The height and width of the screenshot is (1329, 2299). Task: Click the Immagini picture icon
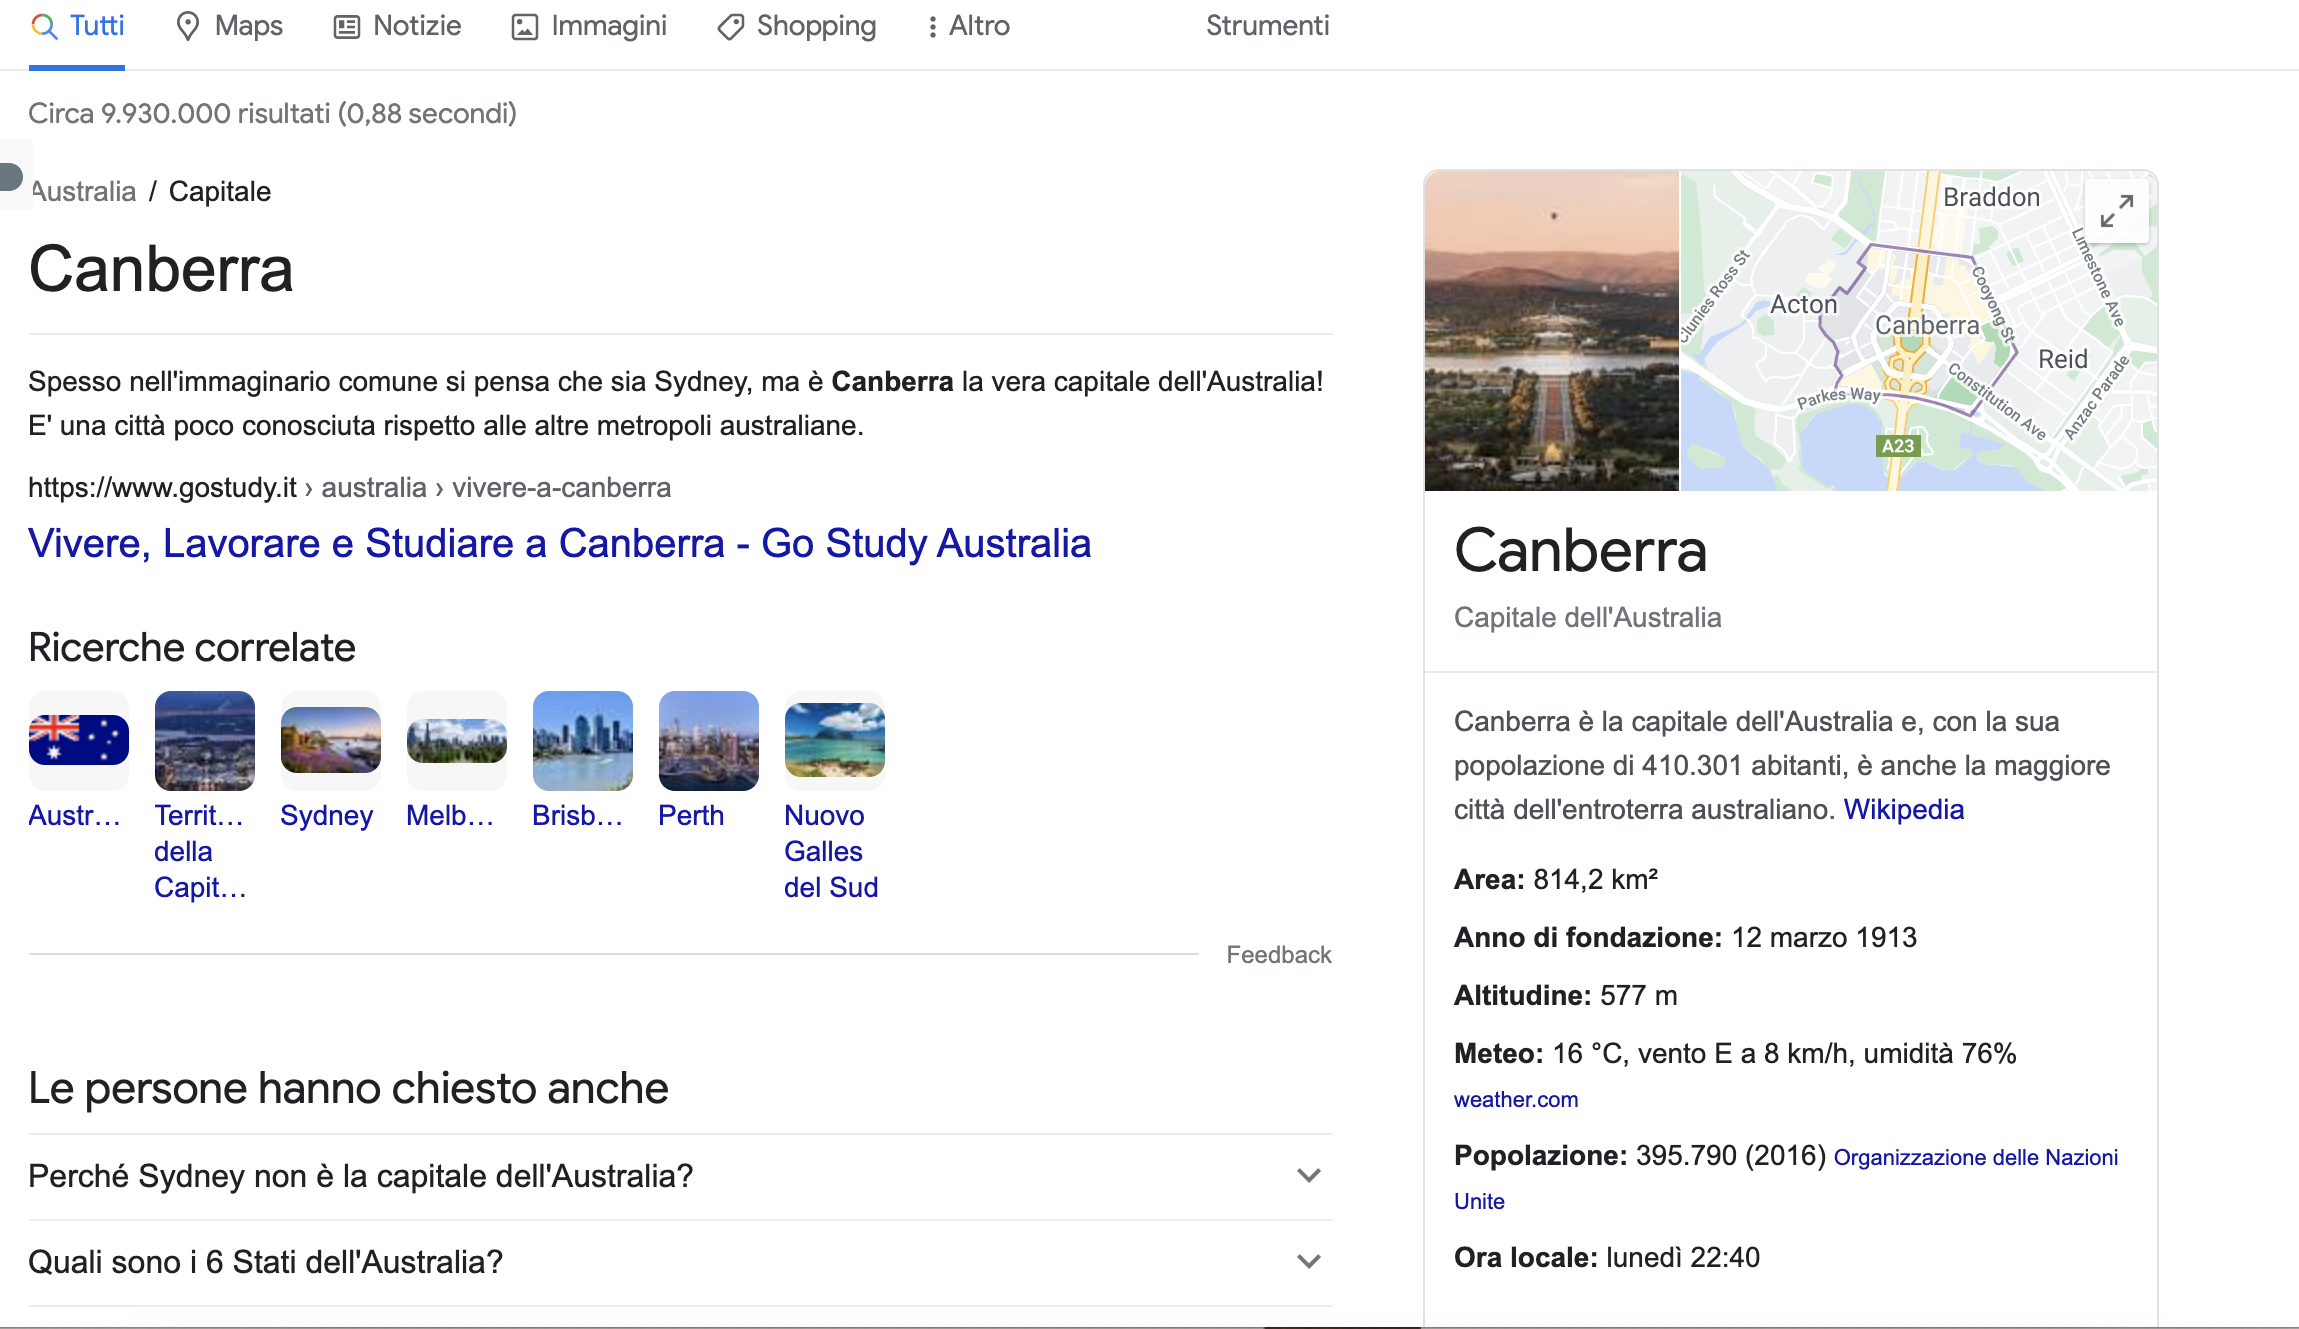point(525,27)
